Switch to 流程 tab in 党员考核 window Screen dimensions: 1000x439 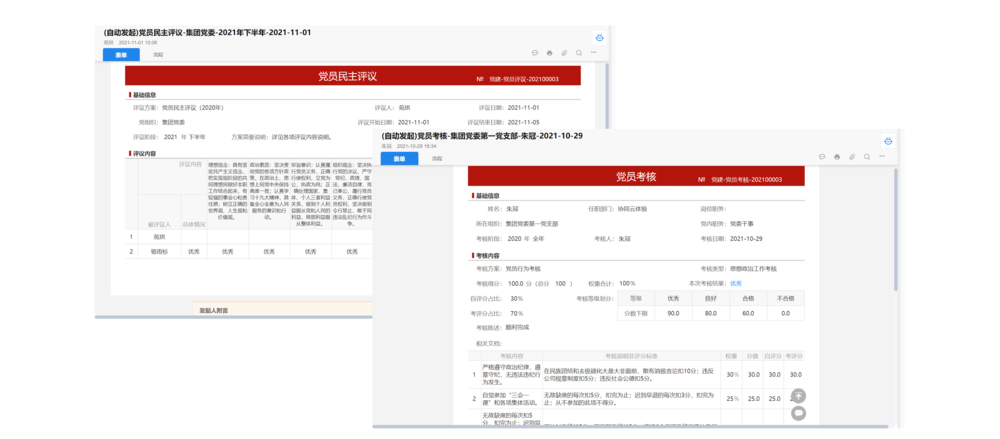[x=436, y=158]
